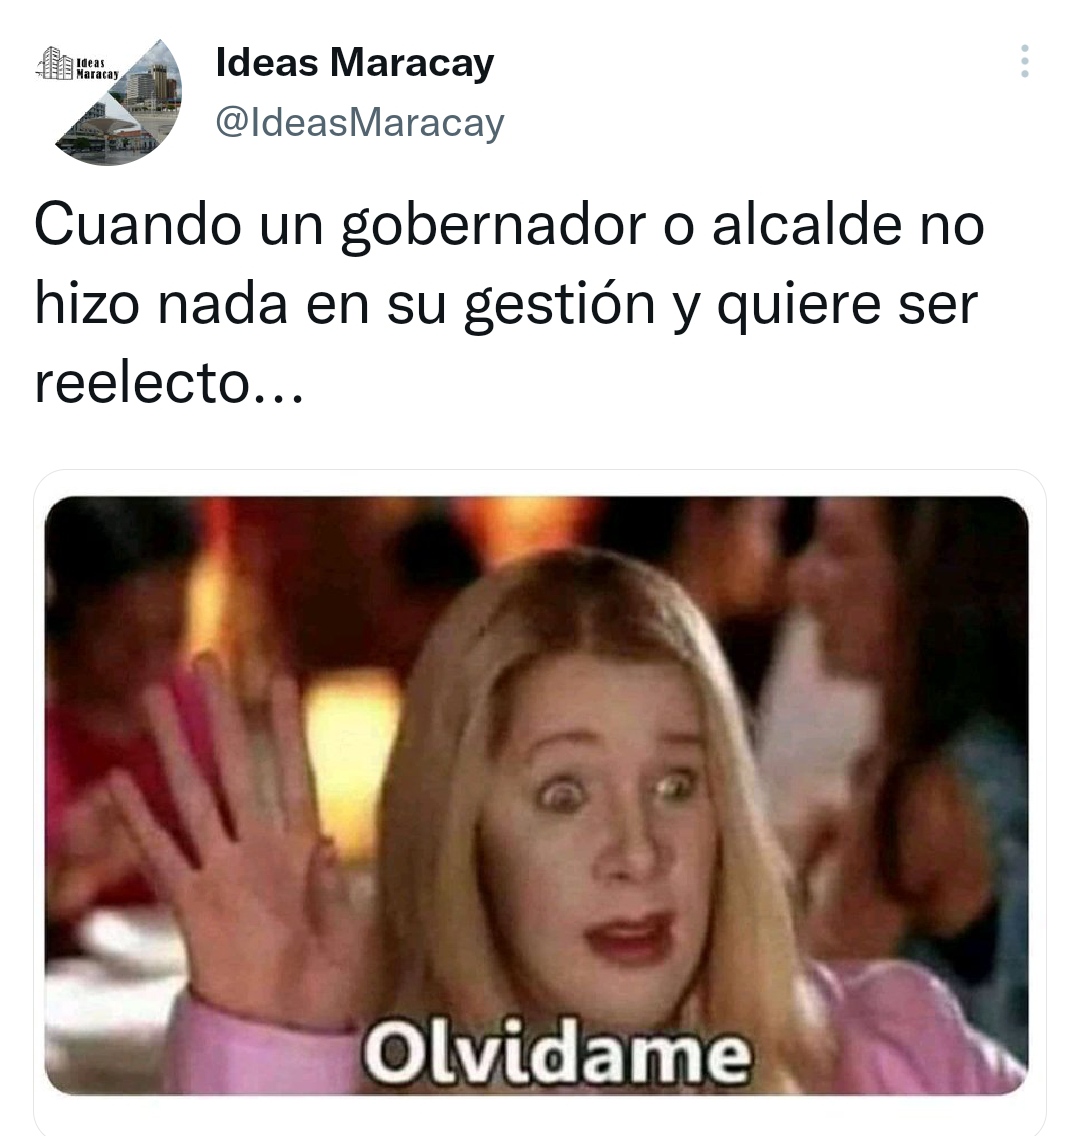The image size is (1080, 1136).
Task: Click the 'Olvidame' caption on the meme
Action: 556,1054
